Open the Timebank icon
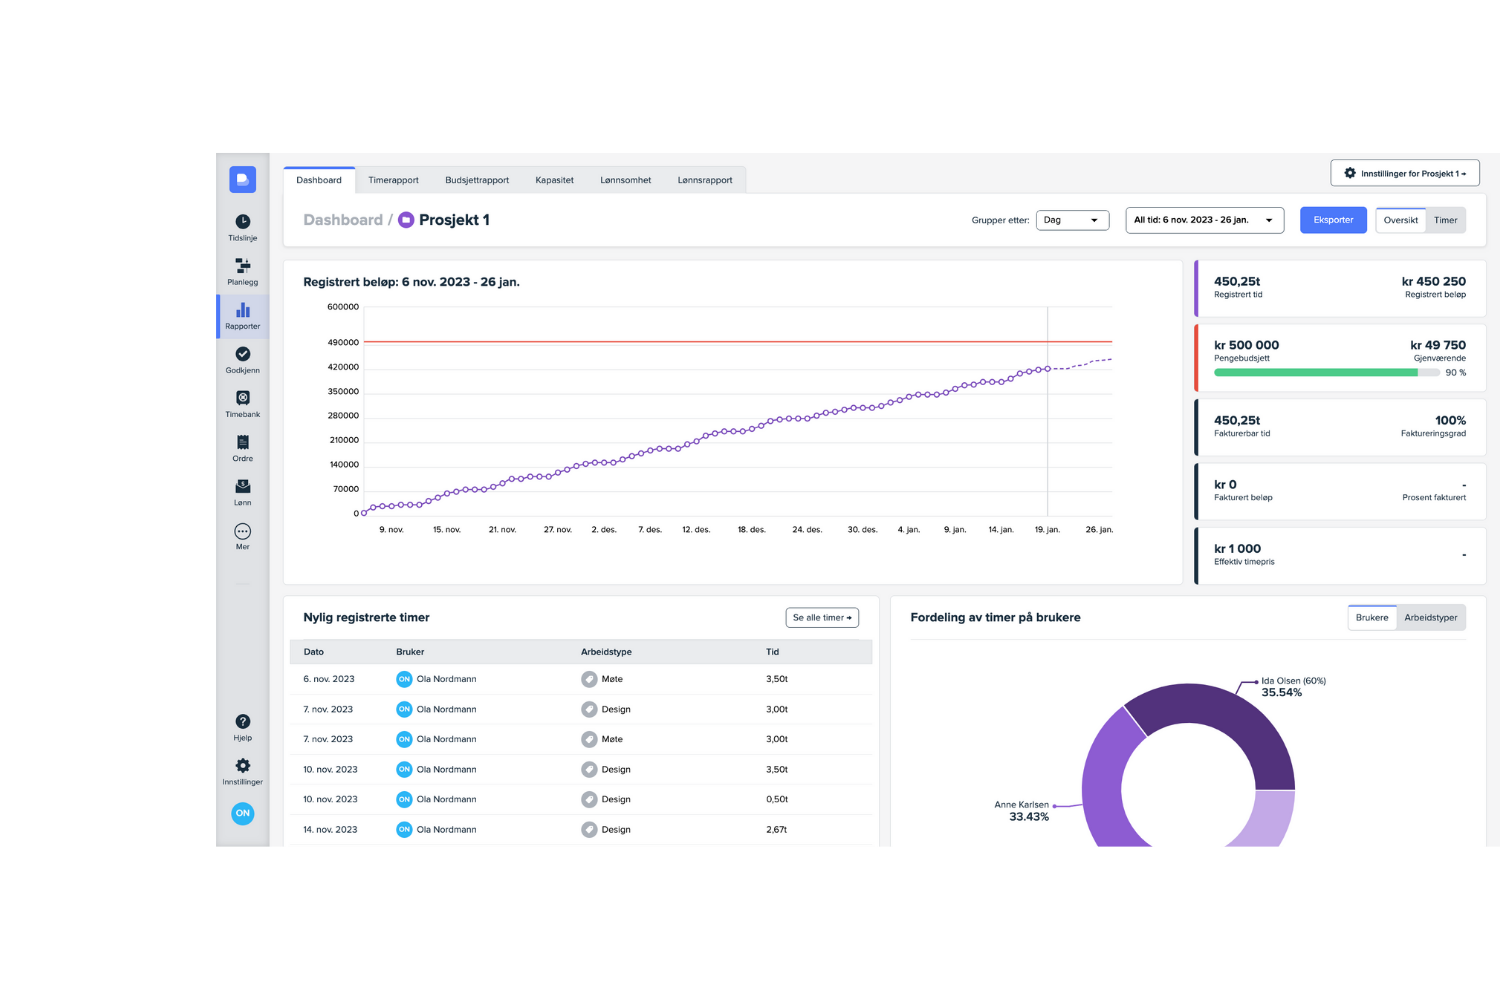This screenshot has height=1000, width=1500. pos(242,398)
